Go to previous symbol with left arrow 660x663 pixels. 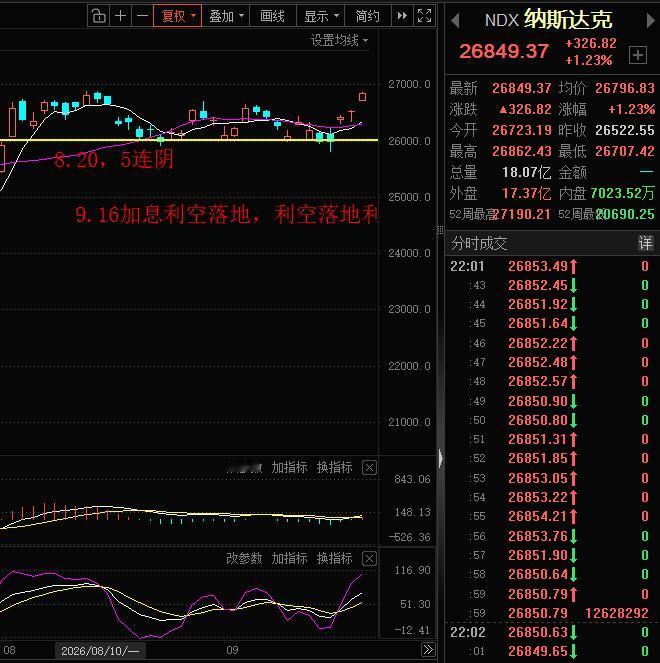tap(455, 20)
